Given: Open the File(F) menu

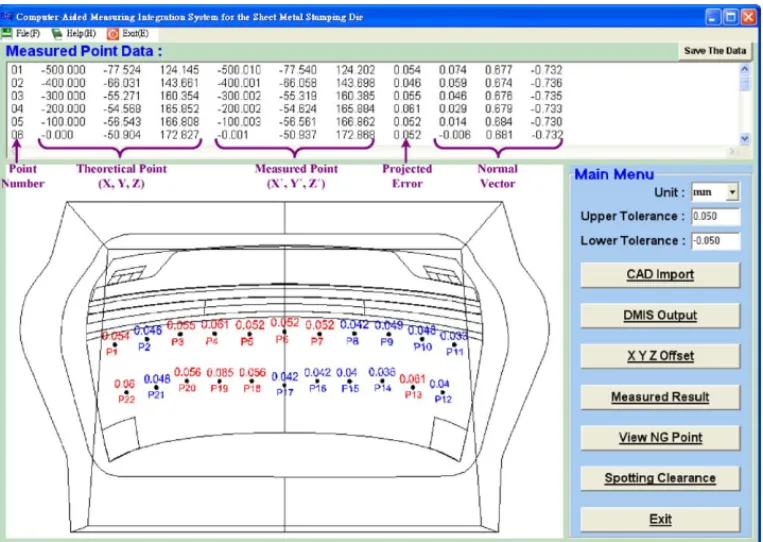Looking at the screenshot, I should [x=27, y=34].
